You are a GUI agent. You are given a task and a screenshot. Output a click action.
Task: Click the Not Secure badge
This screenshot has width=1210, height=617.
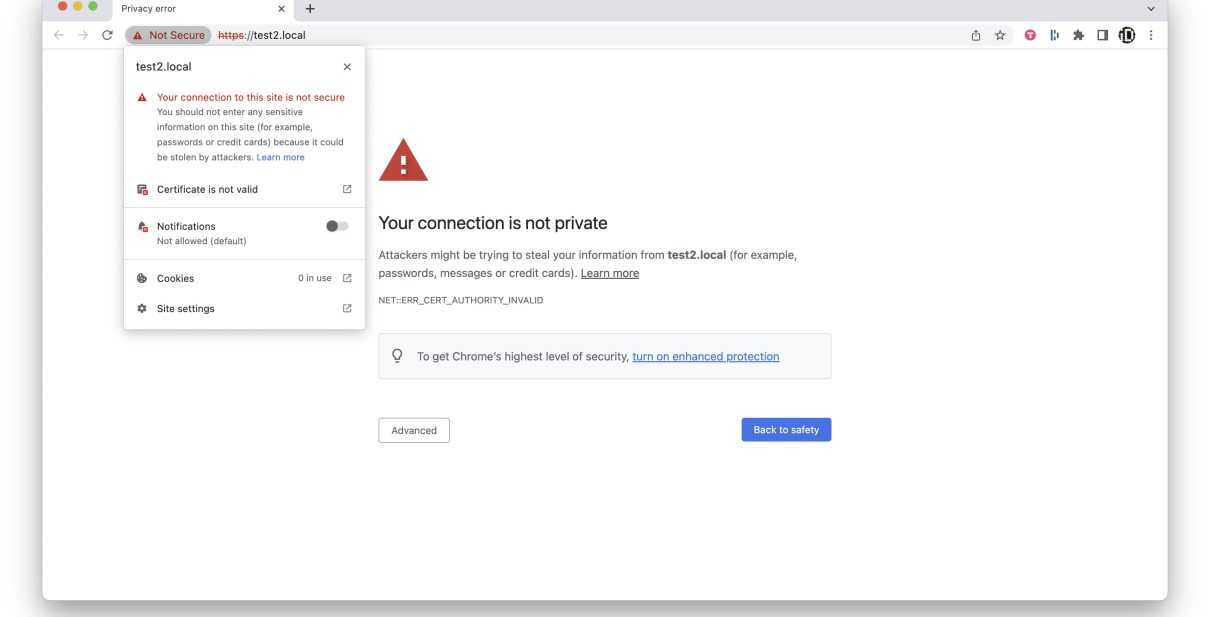tap(168, 35)
